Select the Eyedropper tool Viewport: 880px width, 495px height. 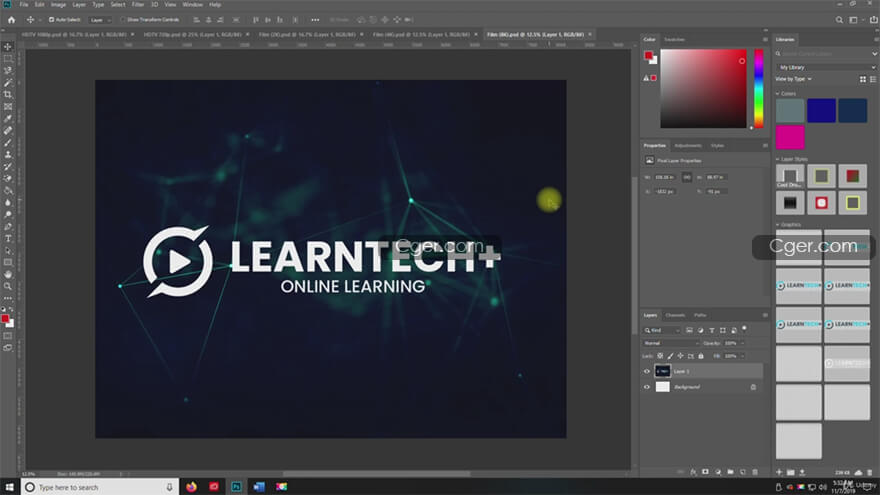(8, 118)
